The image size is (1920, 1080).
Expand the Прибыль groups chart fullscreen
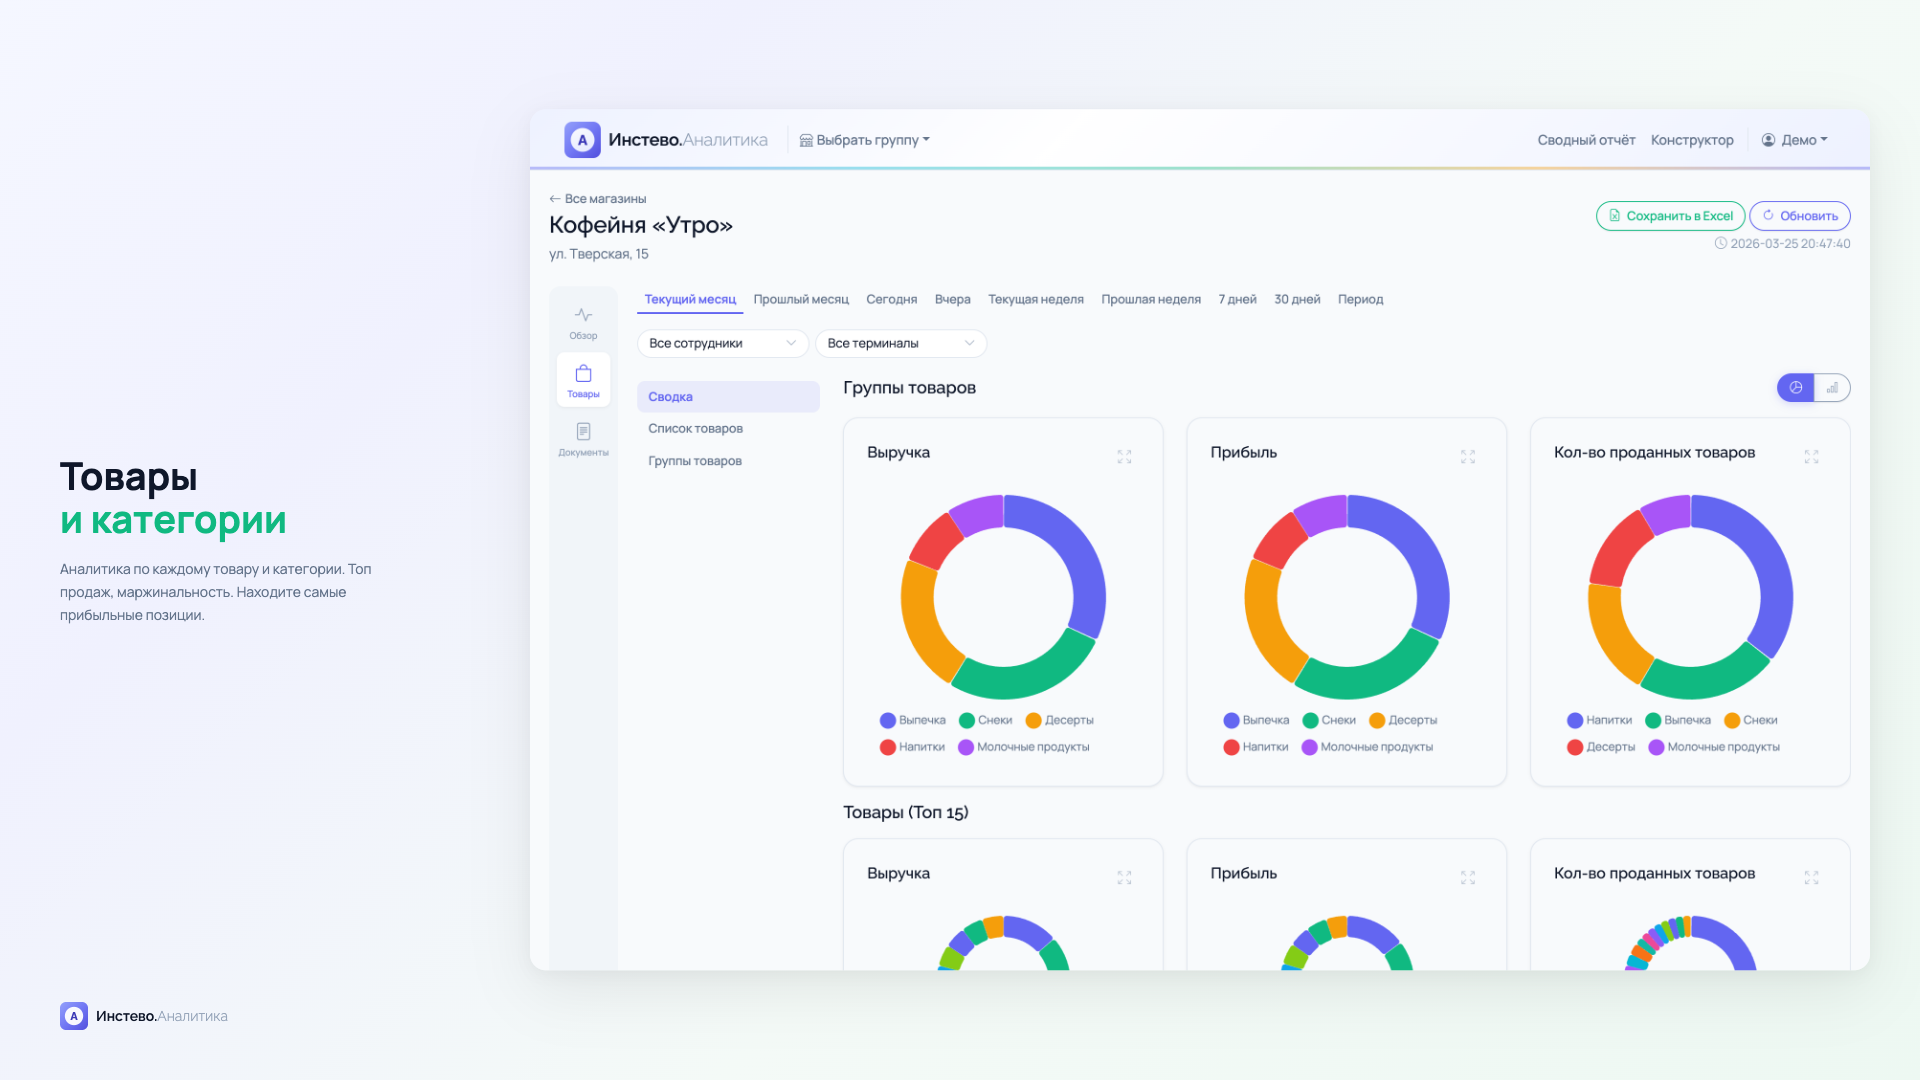click(1467, 457)
